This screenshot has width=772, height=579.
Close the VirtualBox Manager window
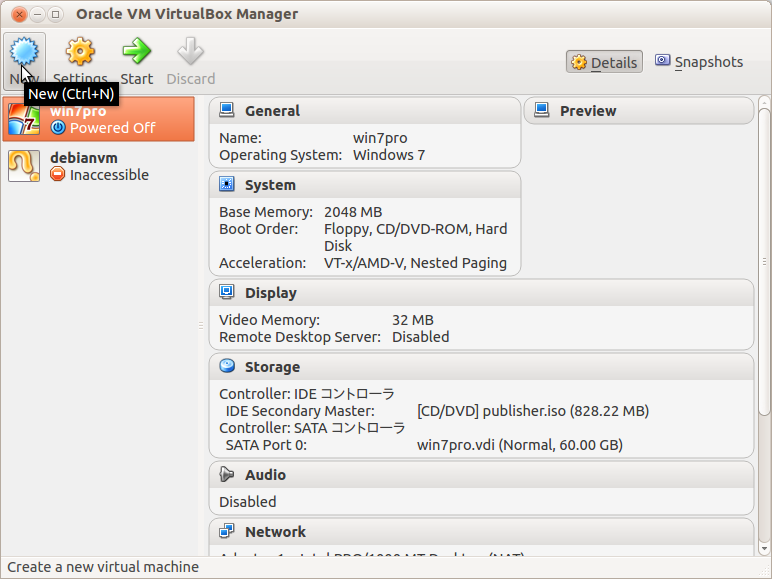tap(19, 14)
